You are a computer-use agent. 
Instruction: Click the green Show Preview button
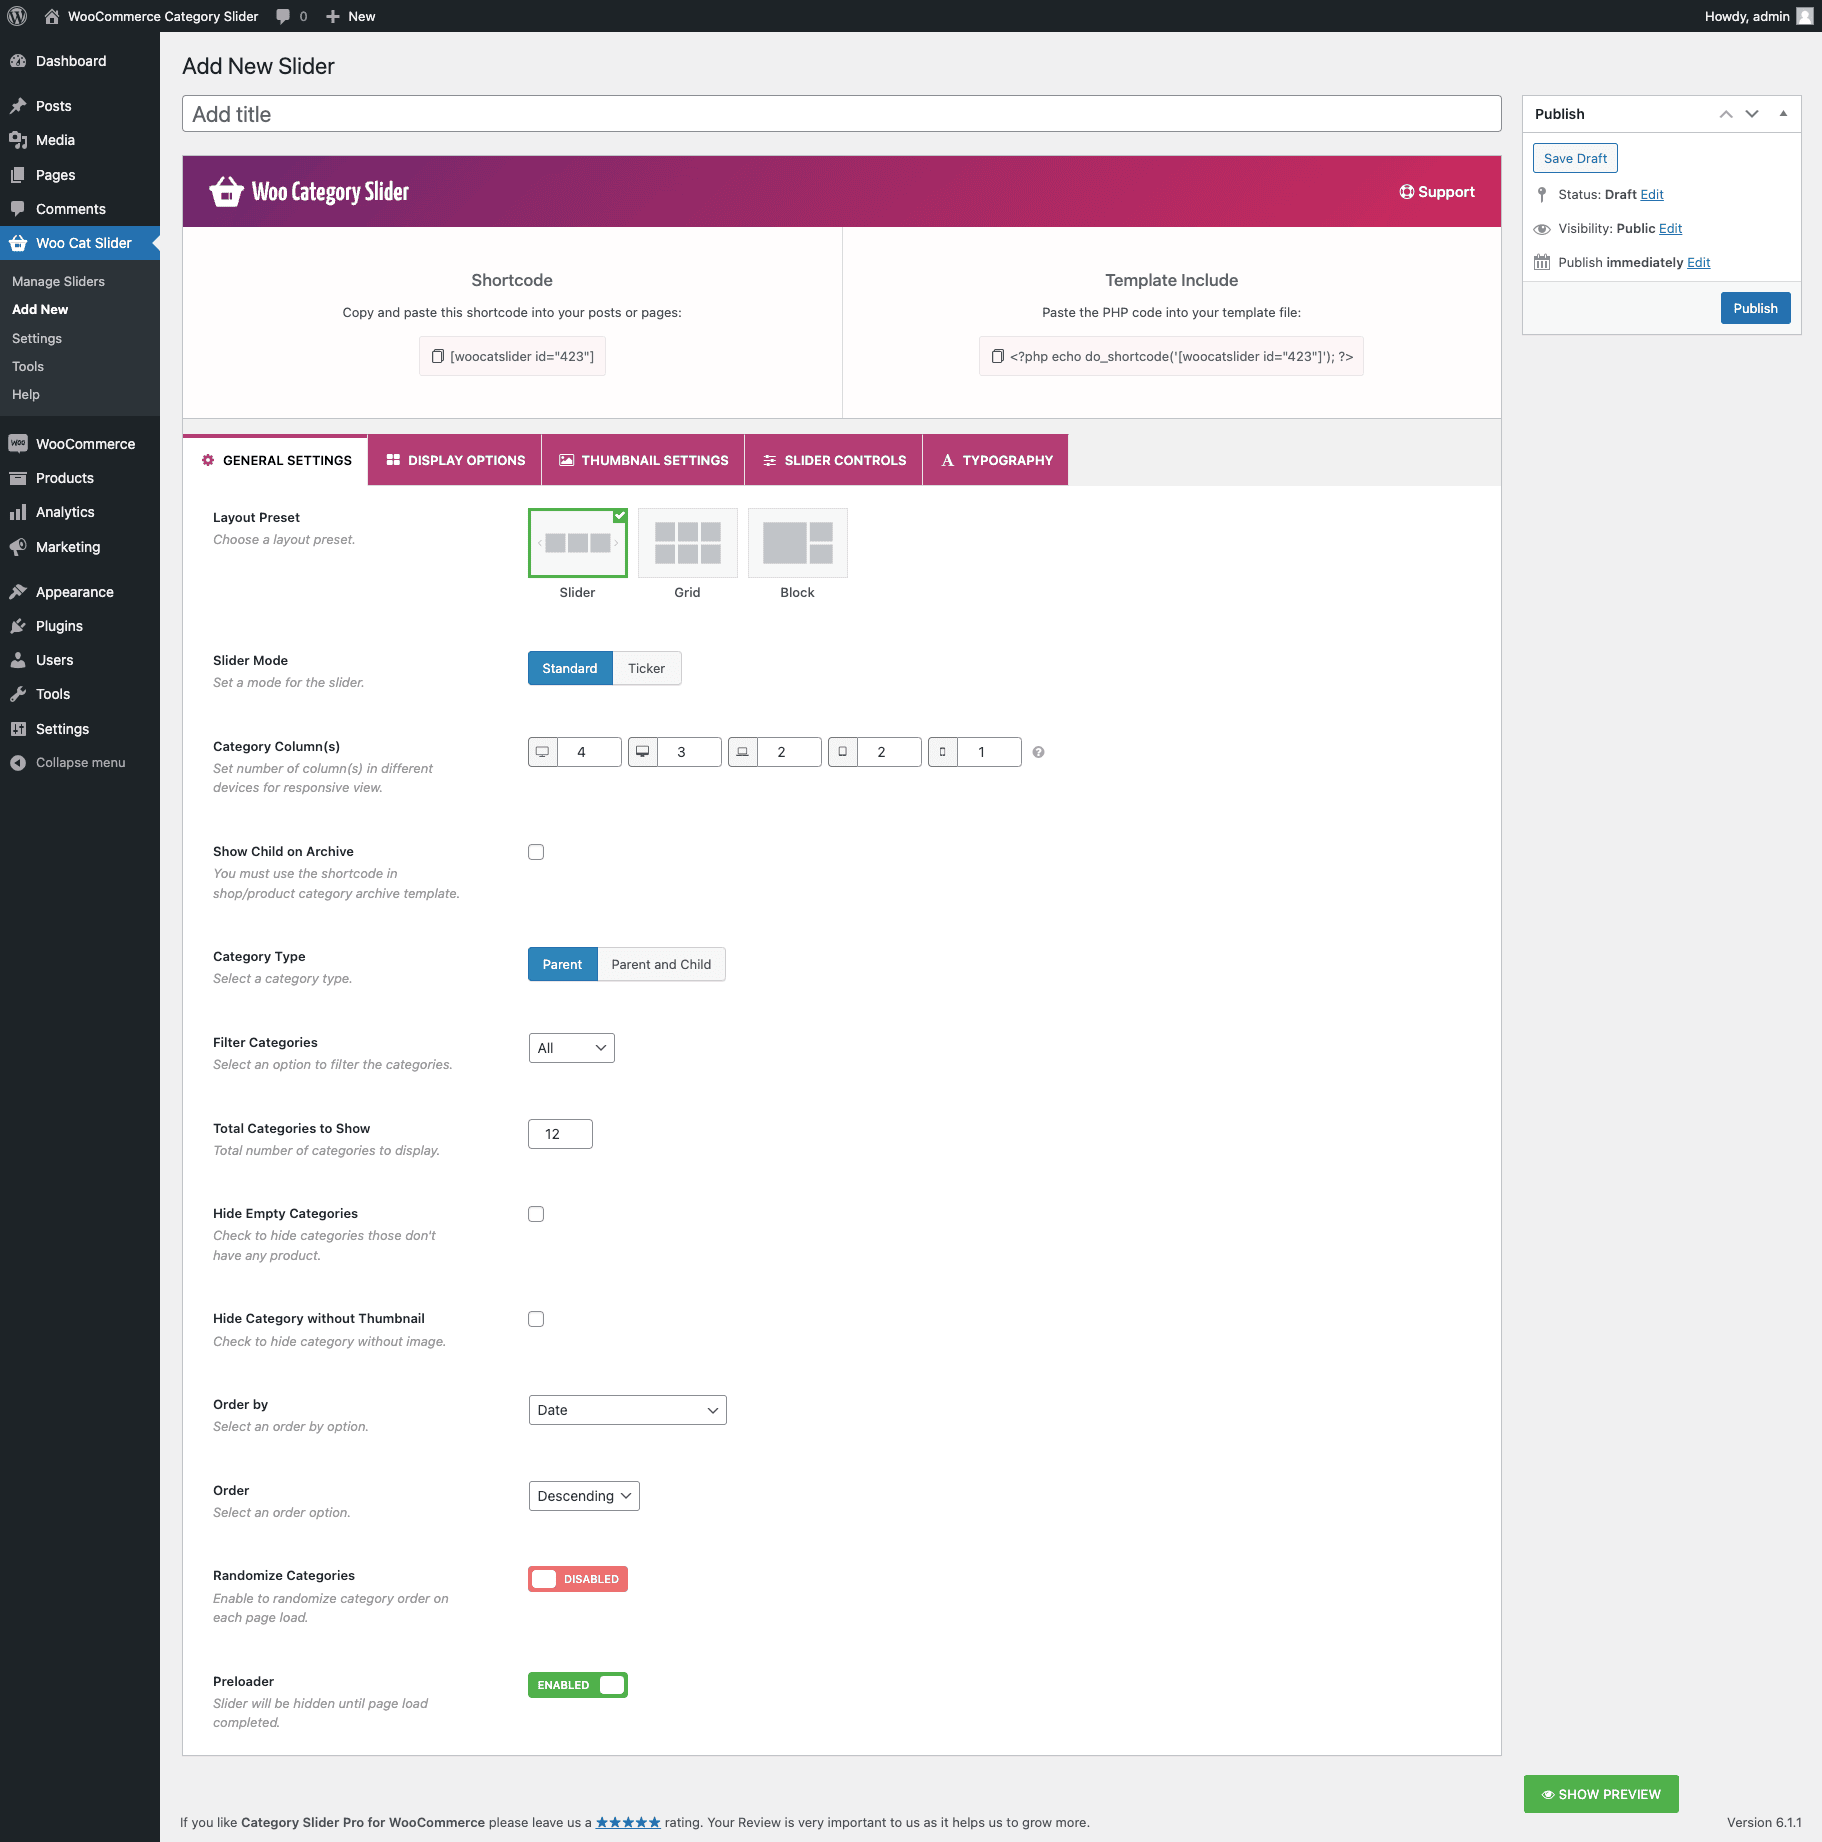(x=1600, y=1794)
